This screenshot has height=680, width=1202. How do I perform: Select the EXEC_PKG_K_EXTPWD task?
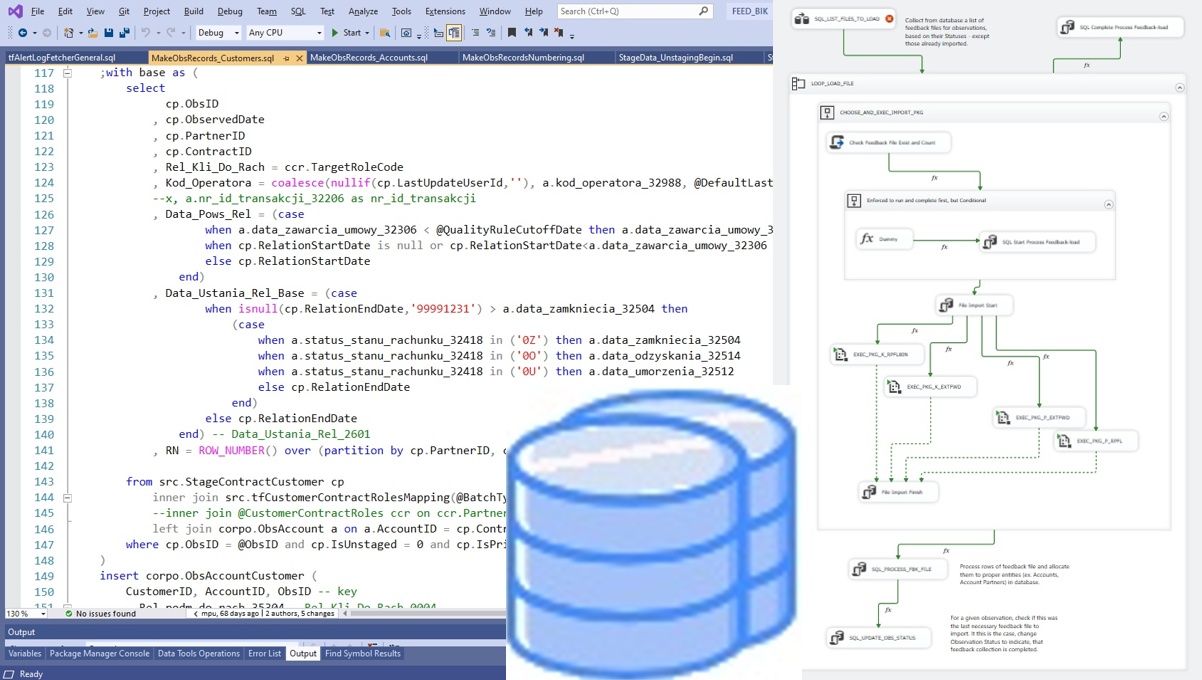(930, 386)
